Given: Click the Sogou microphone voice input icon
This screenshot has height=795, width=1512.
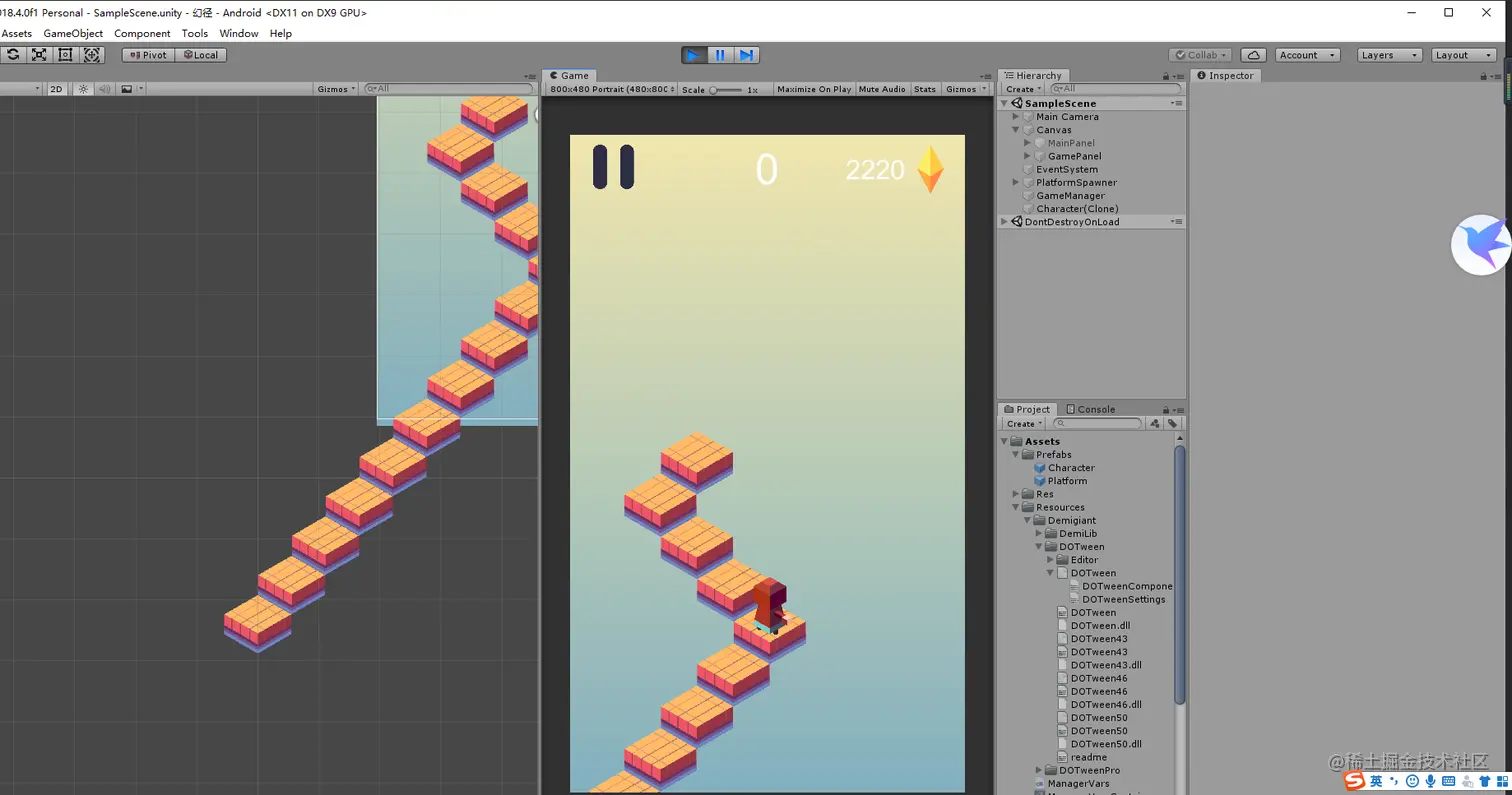Looking at the screenshot, I should (1431, 781).
